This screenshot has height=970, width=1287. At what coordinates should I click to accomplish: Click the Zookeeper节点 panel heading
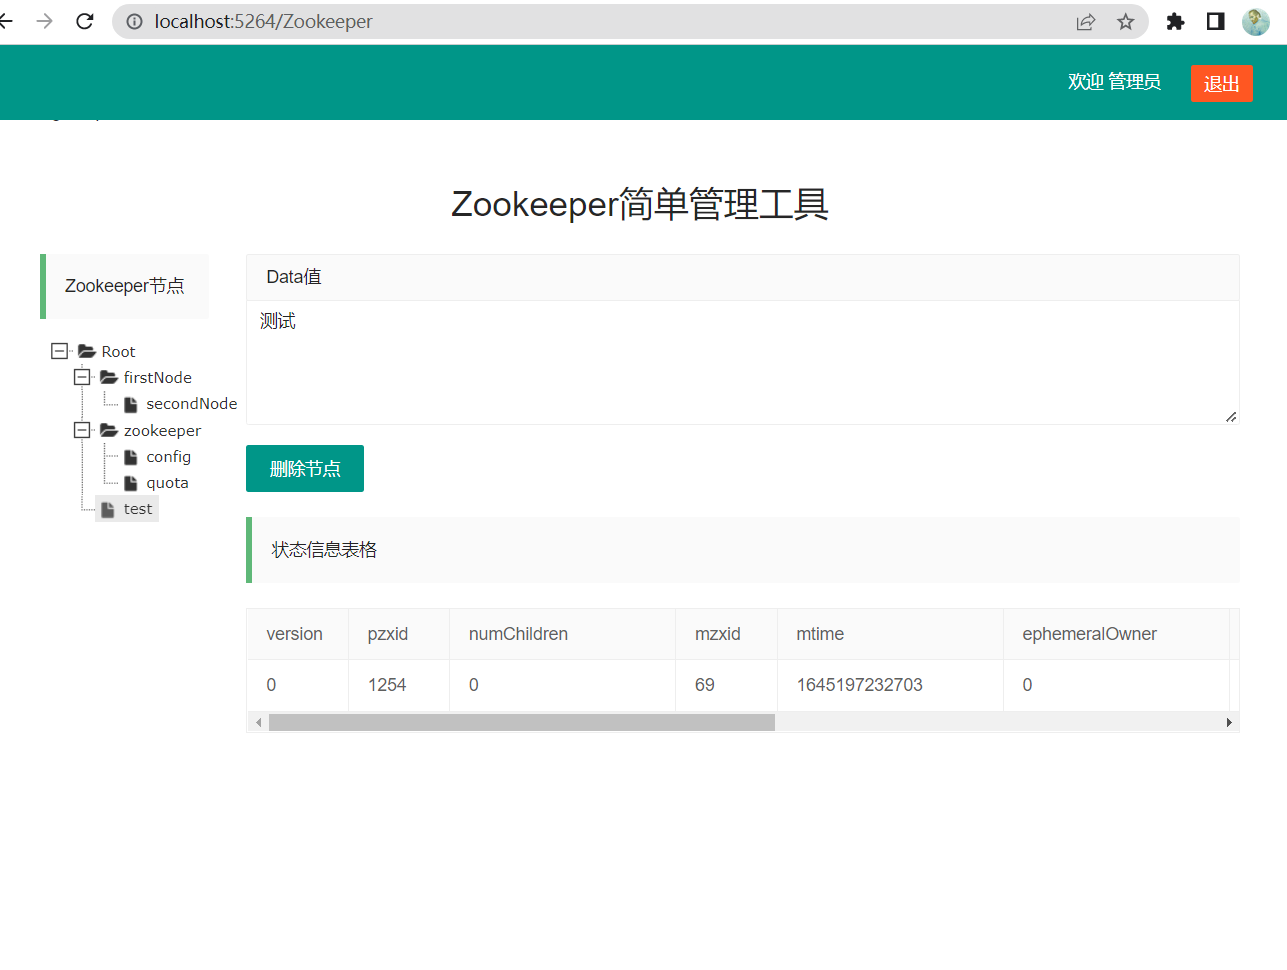pyautogui.click(x=125, y=286)
